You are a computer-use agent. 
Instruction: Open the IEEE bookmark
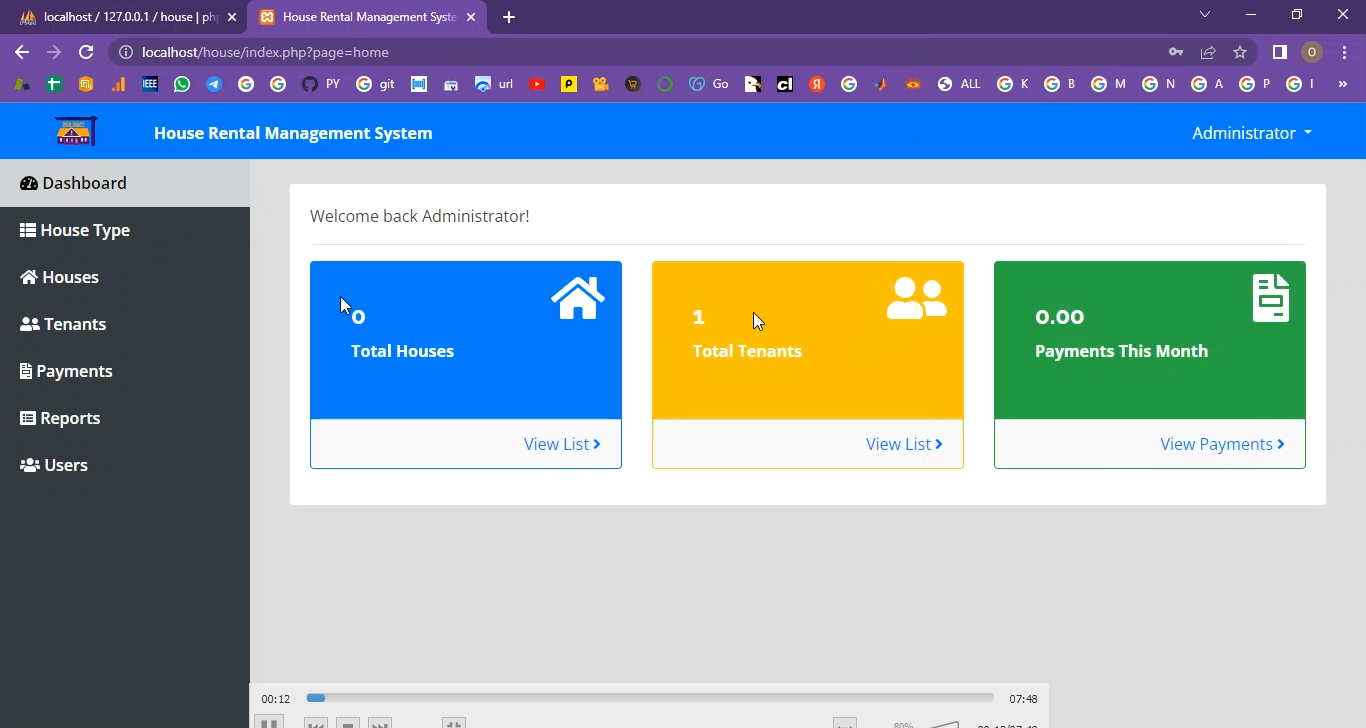(150, 84)
